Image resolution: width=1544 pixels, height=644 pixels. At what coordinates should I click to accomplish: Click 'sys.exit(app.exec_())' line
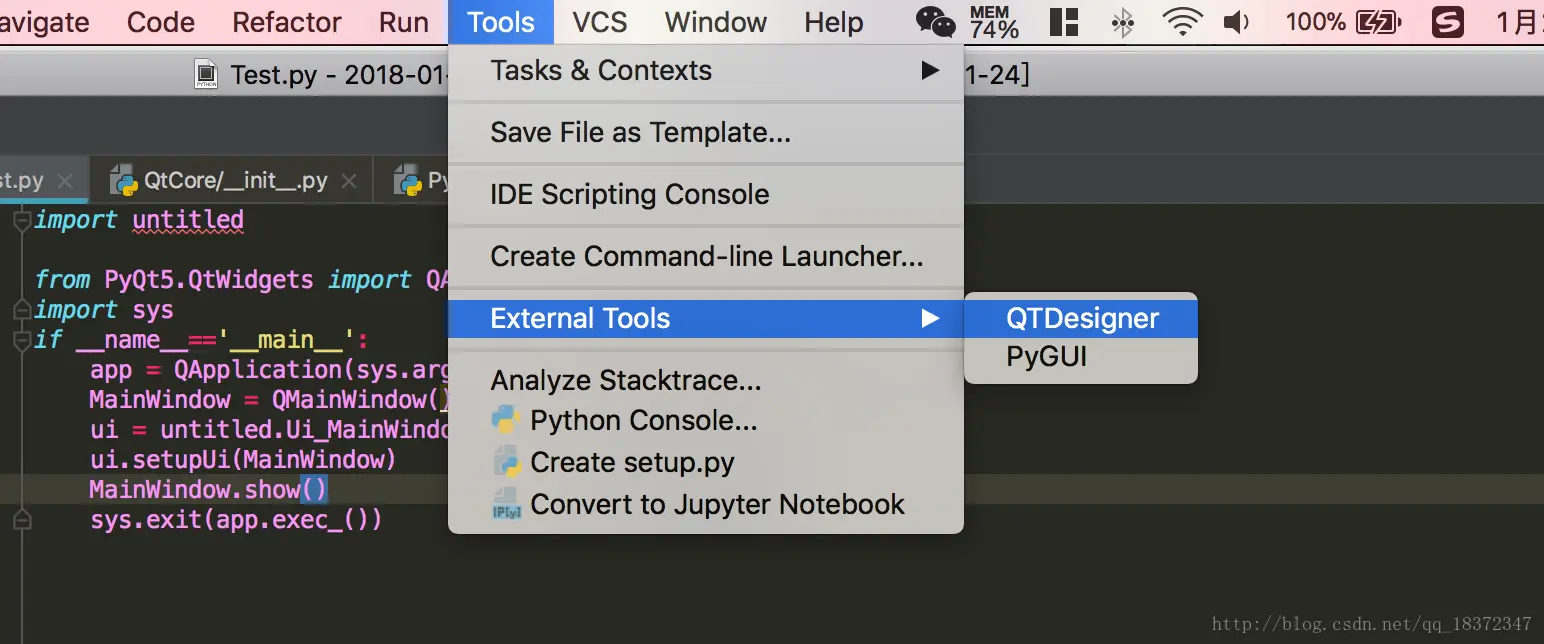236,520
